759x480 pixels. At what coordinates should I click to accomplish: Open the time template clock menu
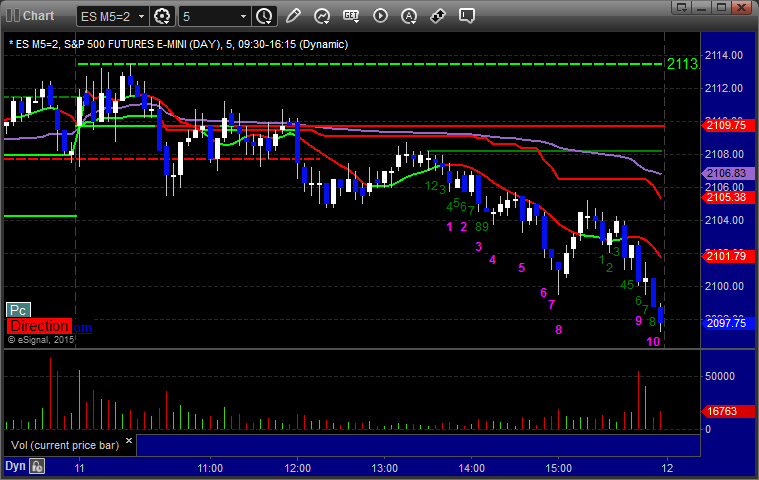click(x=264, y=16)
